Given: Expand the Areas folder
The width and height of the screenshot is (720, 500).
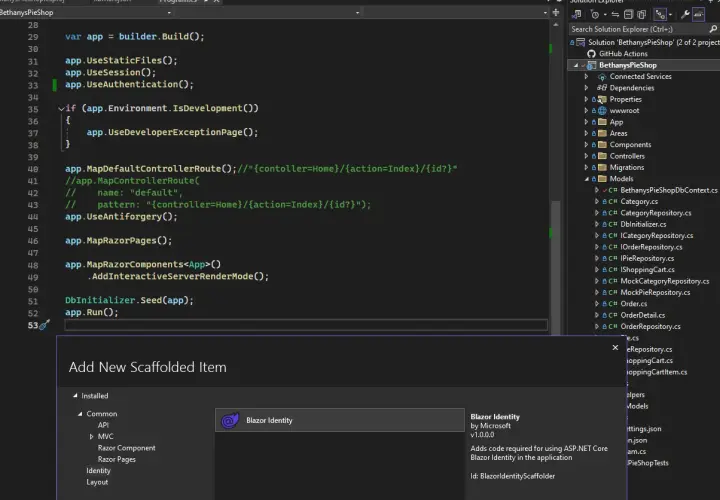Looking at the screenshot, I should pos(586,133).
